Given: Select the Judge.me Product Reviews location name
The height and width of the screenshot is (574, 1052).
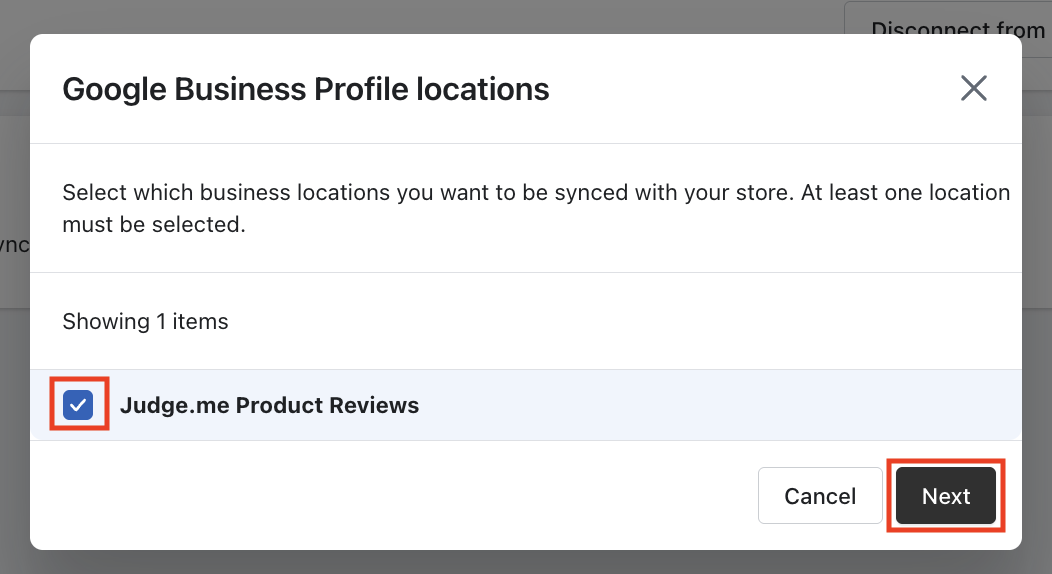Looking at the screenshot, I should 269,405.
